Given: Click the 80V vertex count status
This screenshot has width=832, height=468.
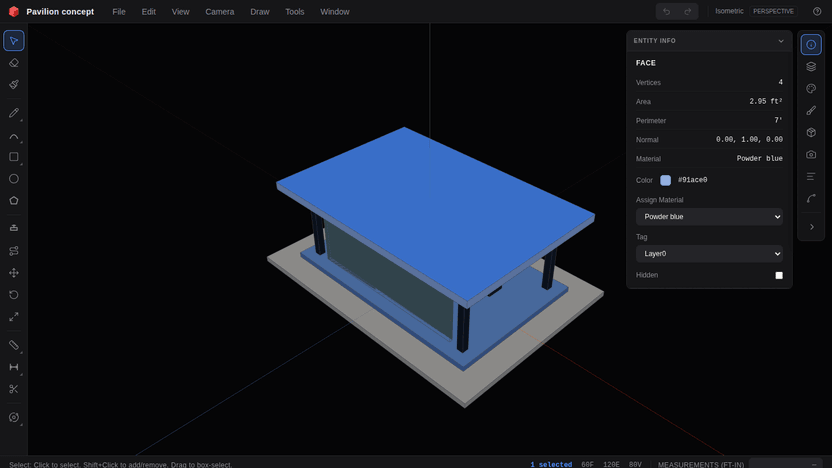Looking at the screenshot, I should click(635, 464).
